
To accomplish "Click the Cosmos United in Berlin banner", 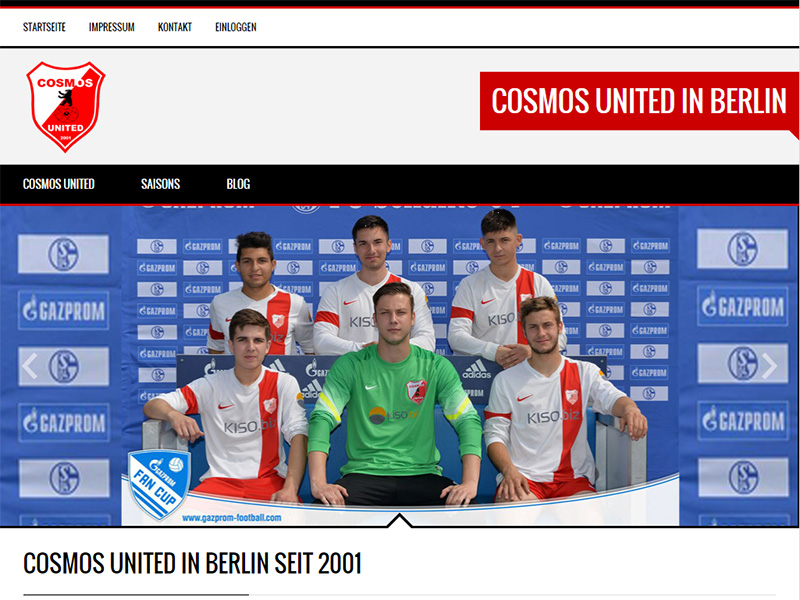I will pyautogui.click(x=639, y=101).
